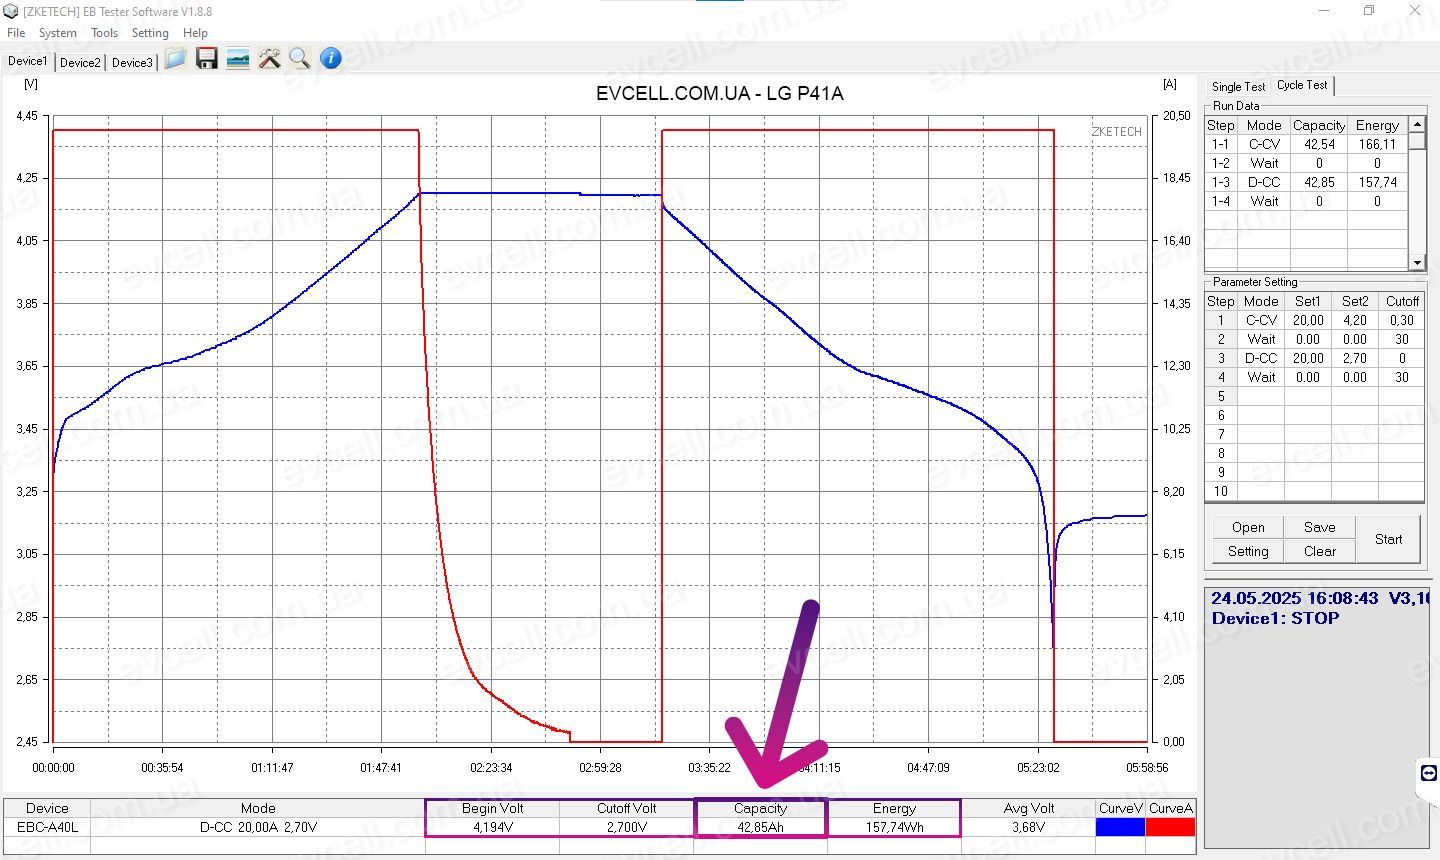Click chart title EVCELL.COM.UA - LG P41A
Screen dimensions: 1440x860
coord(719,93)
